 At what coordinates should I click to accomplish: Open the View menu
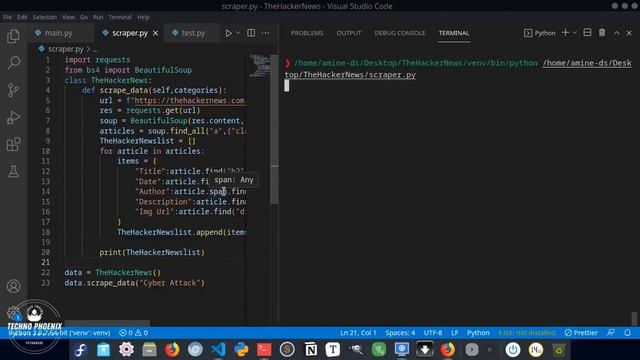pos(68,17)
